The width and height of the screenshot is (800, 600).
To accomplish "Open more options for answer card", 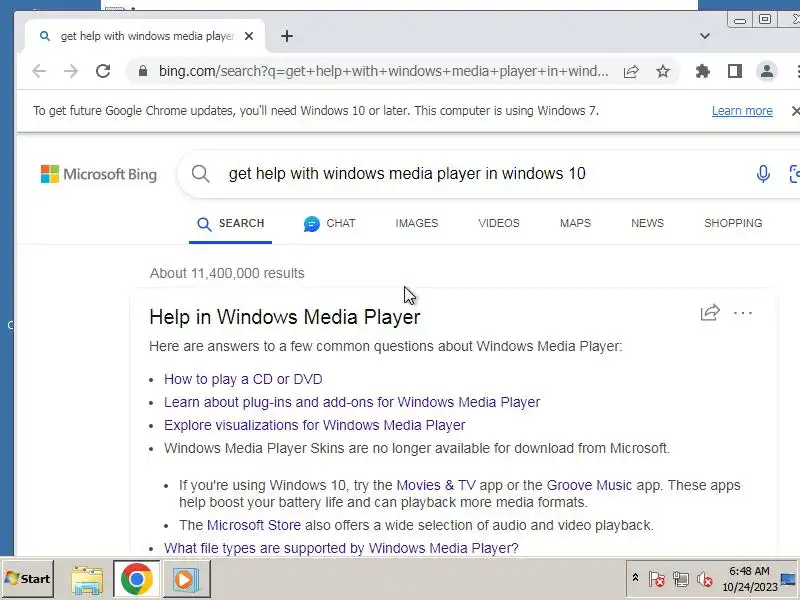I will tap(742, 313).
